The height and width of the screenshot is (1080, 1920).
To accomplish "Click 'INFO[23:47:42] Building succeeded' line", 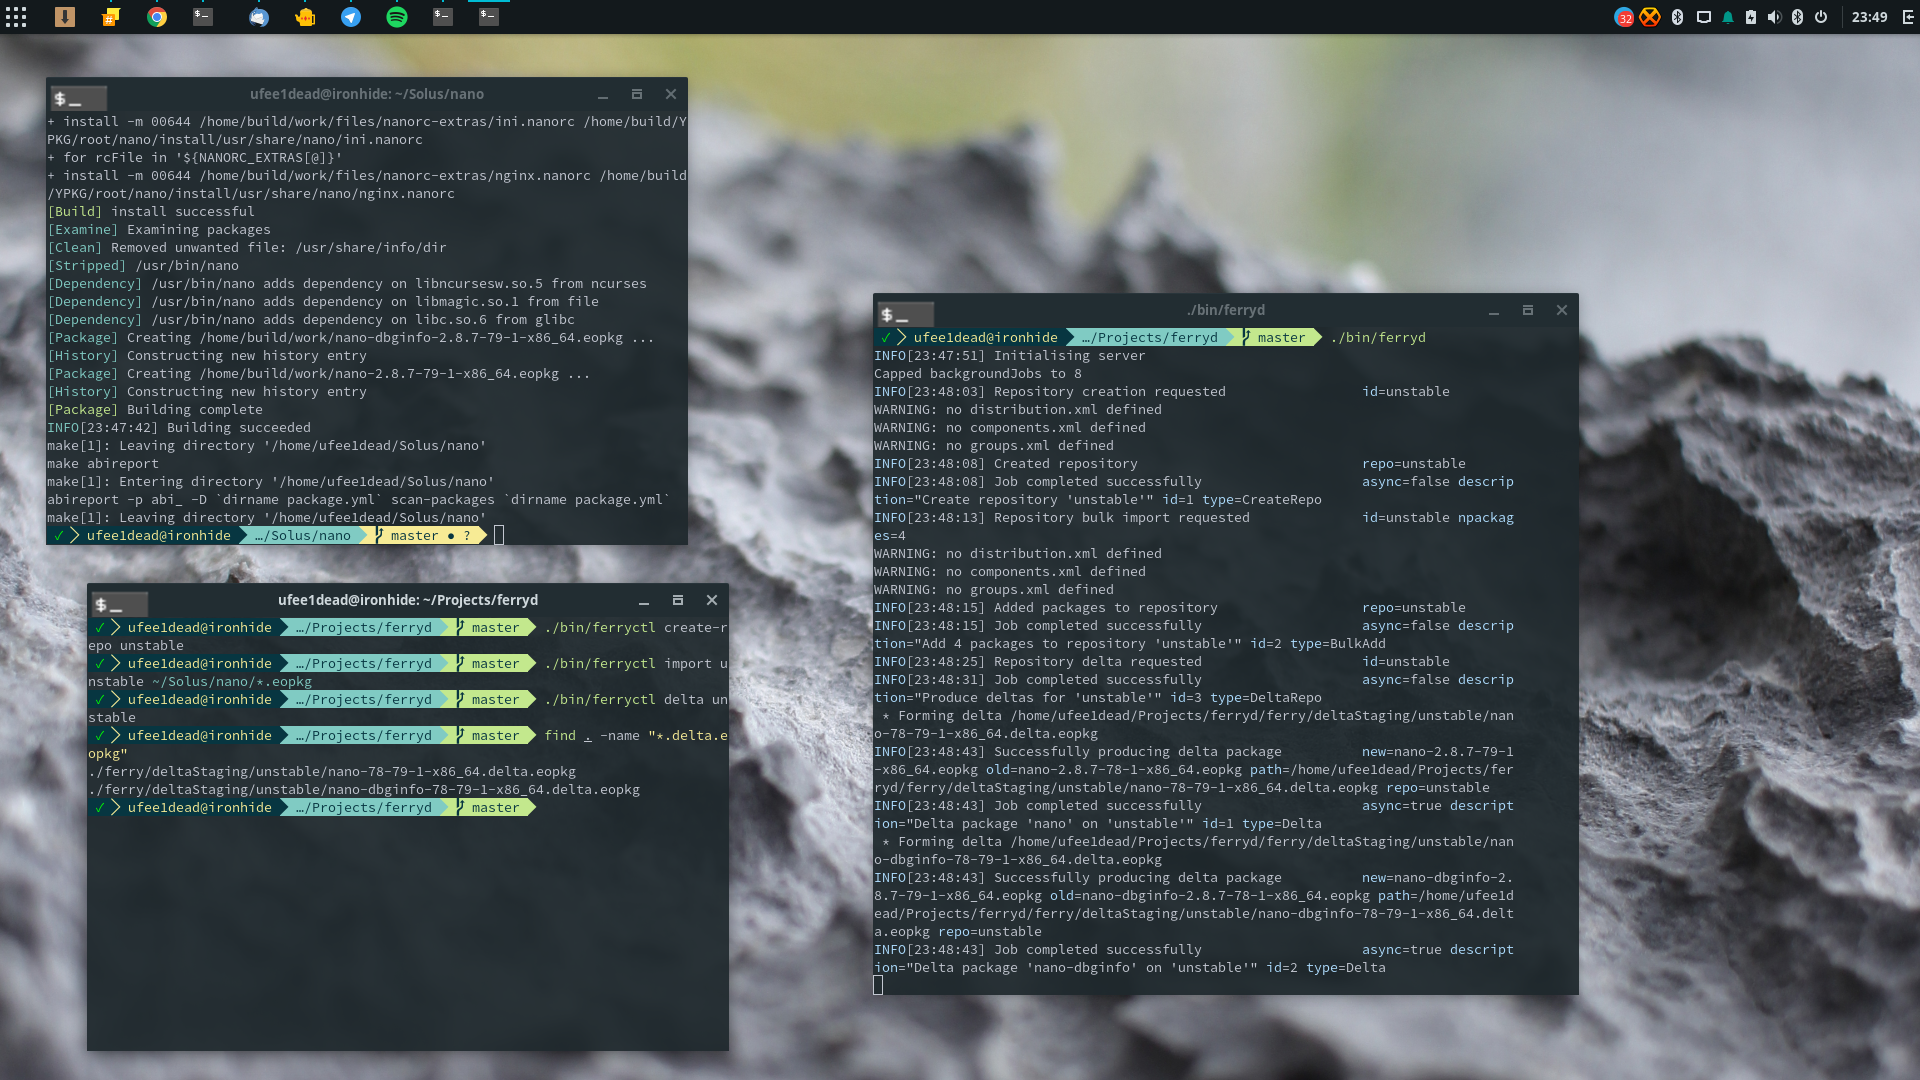I will tap(179, 427).
